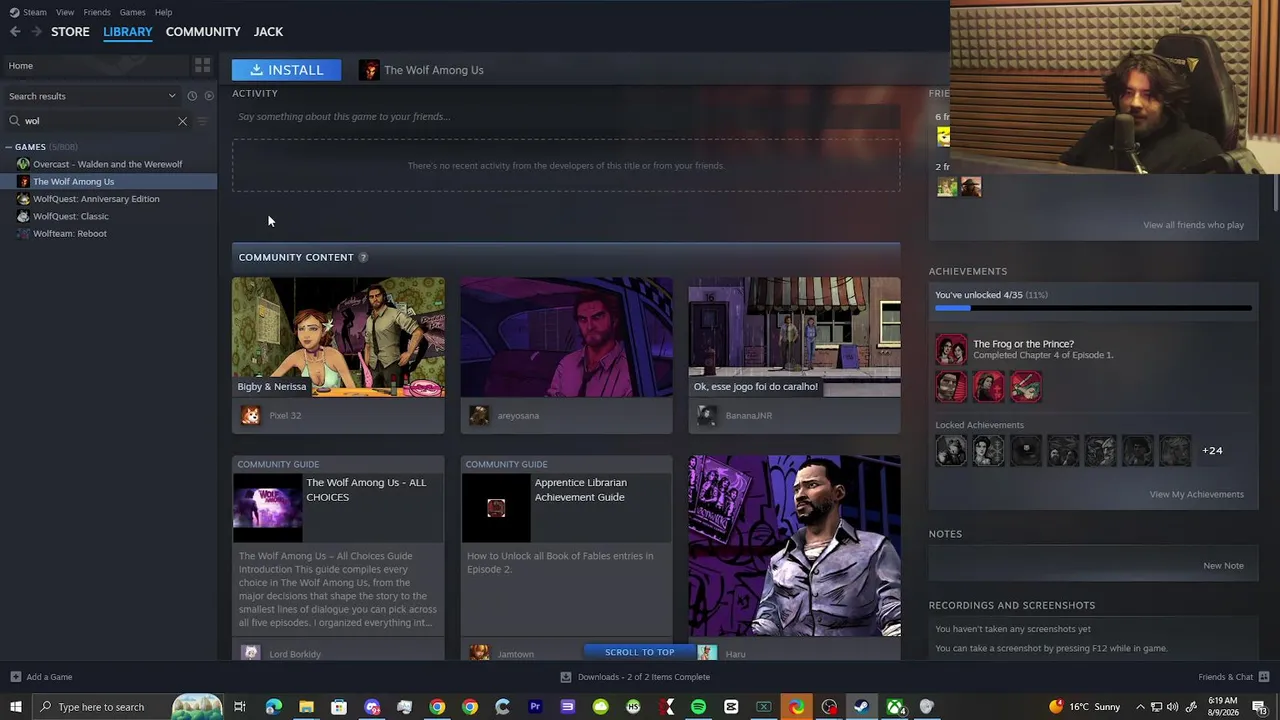Open Bigby & Nerissa screenshot thumbnail
Image resolution: width=1280 pixels, height=720 pixels.
(x=338, y=337)
